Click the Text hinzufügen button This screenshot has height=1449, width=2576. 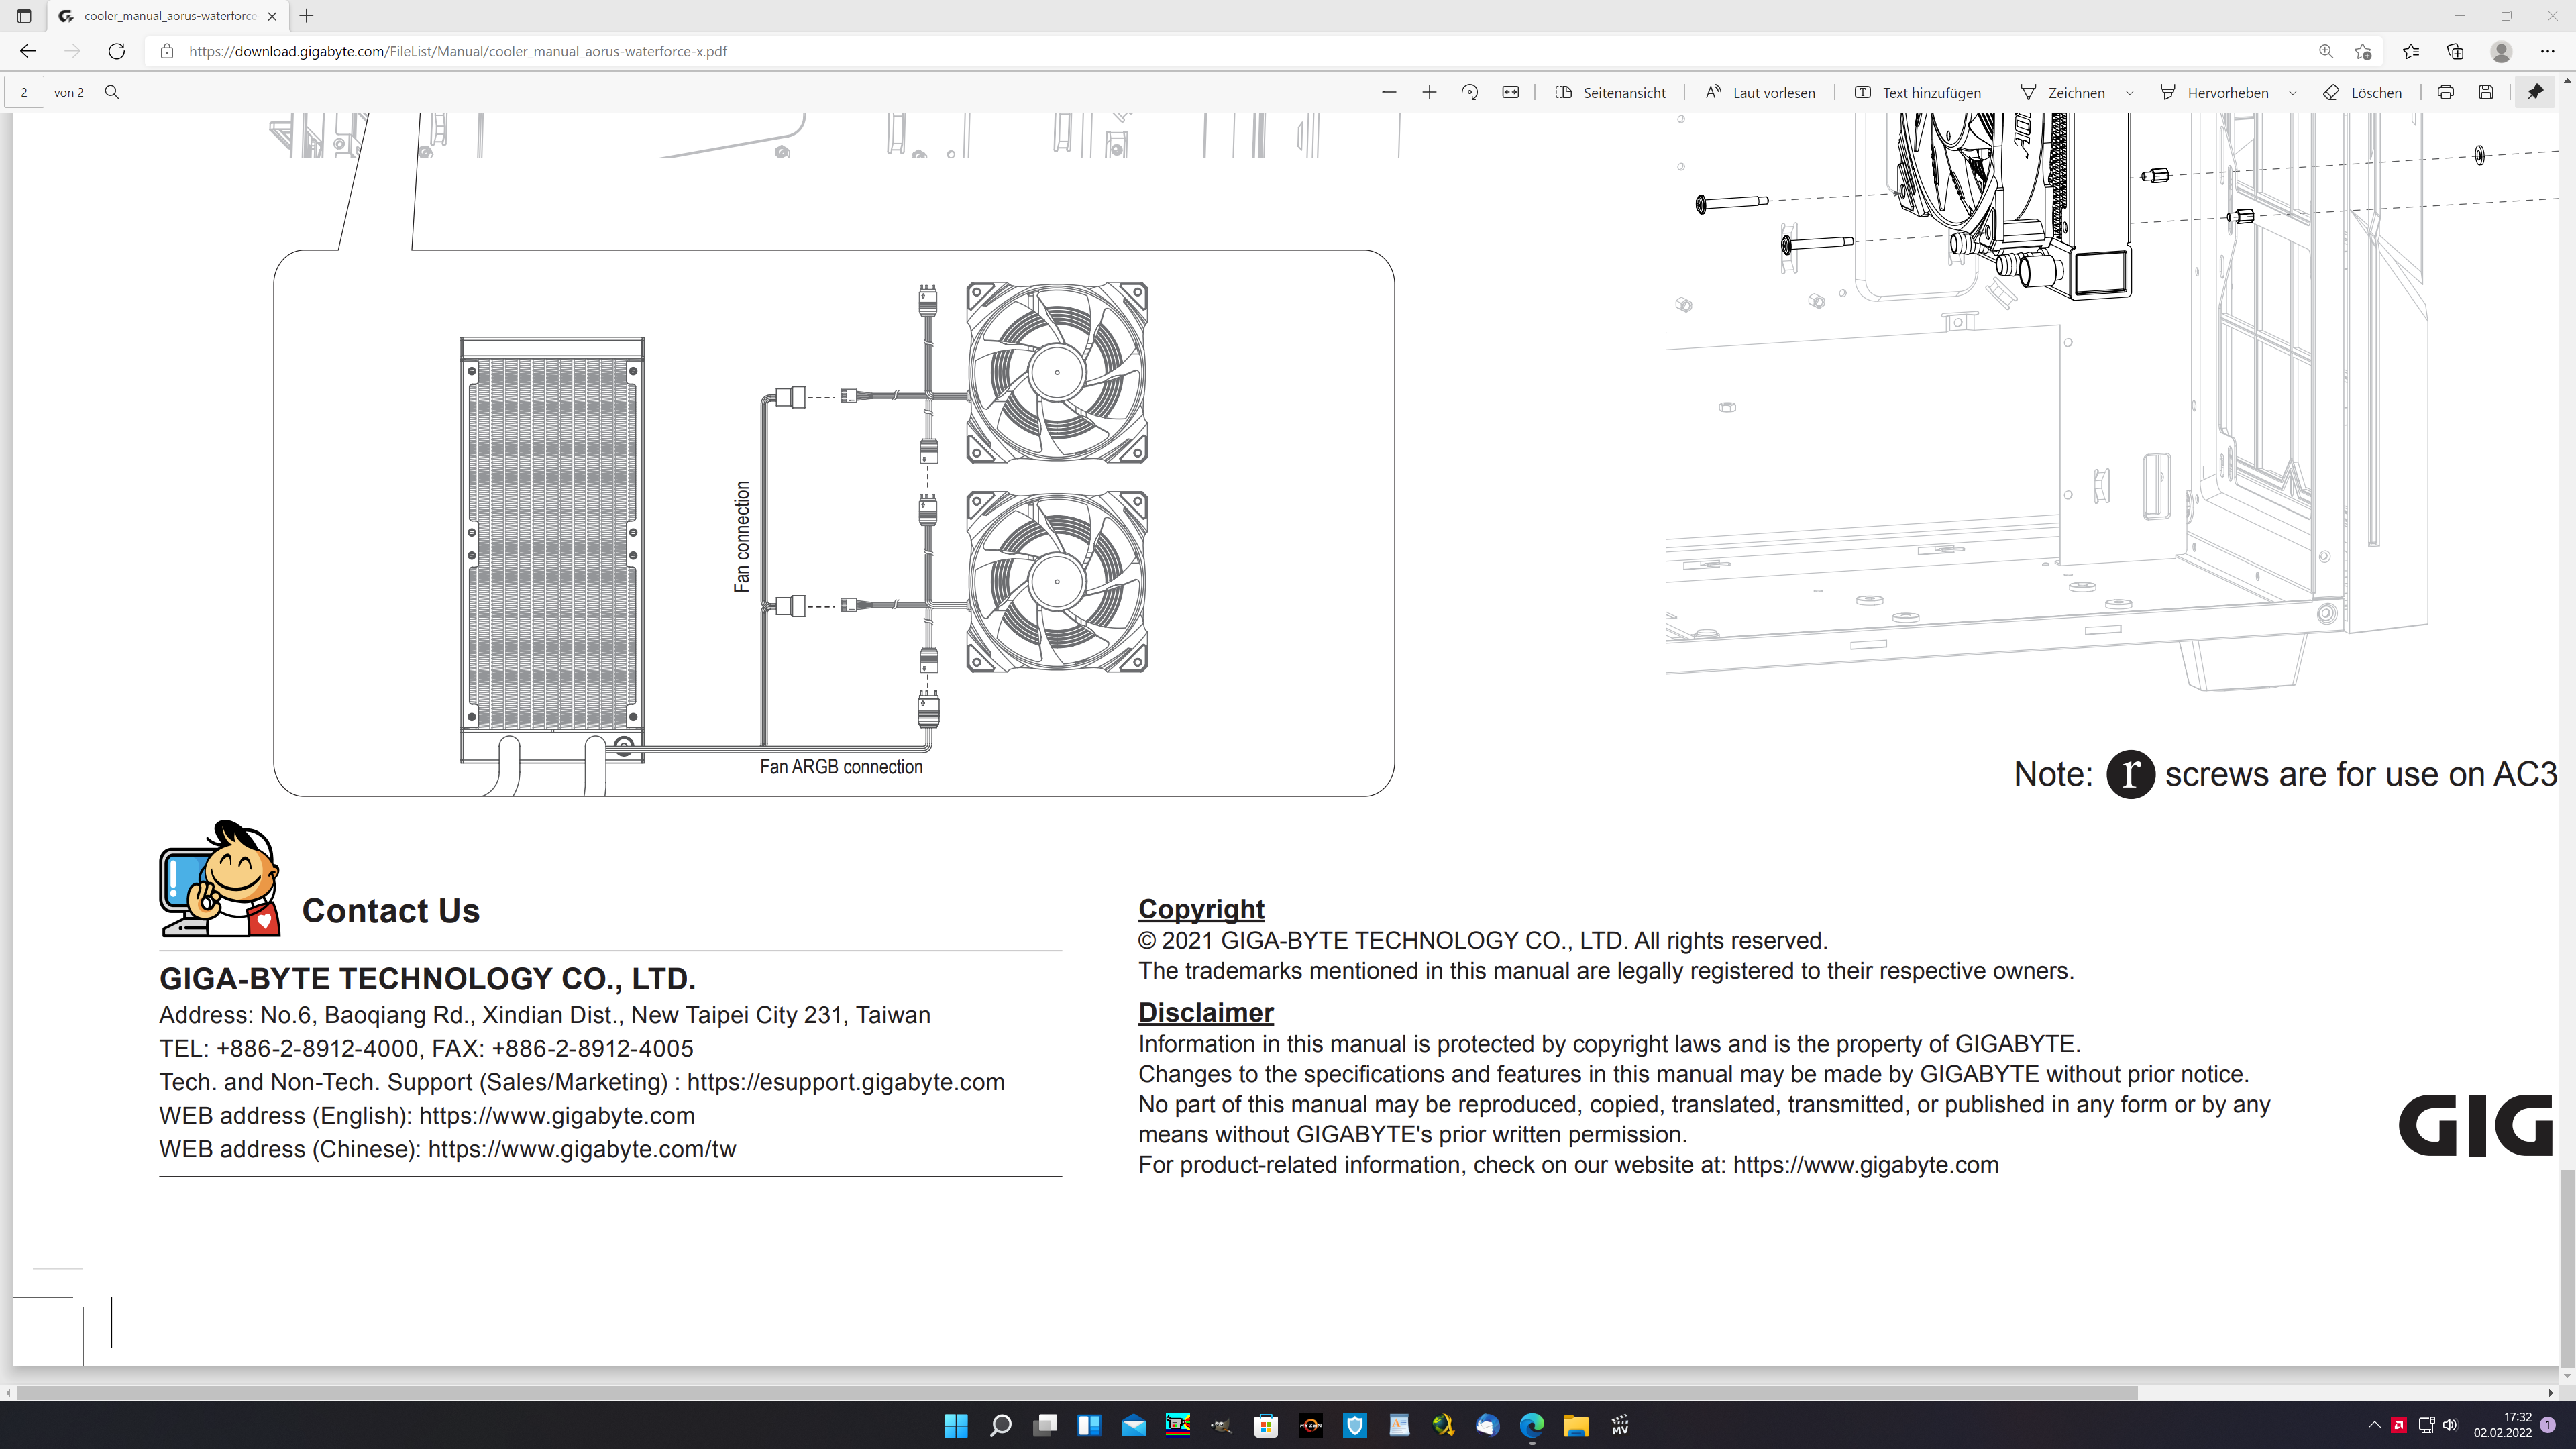(1917, 92)
